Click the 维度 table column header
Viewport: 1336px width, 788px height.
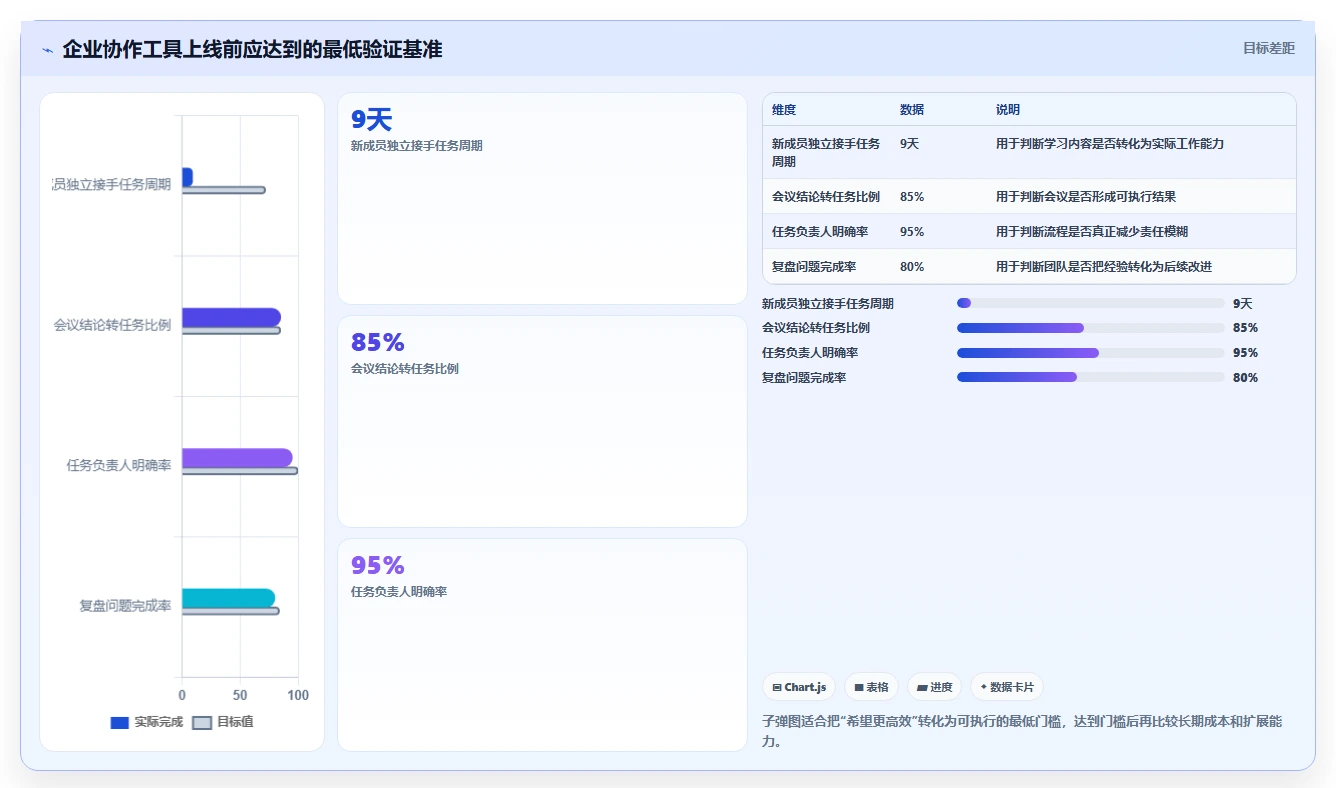point(784,110)
